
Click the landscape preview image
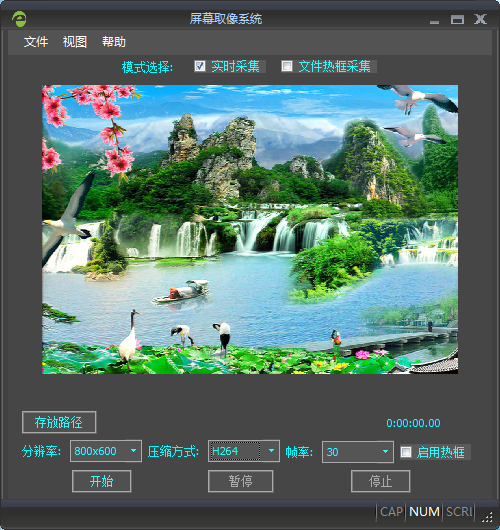250,230
